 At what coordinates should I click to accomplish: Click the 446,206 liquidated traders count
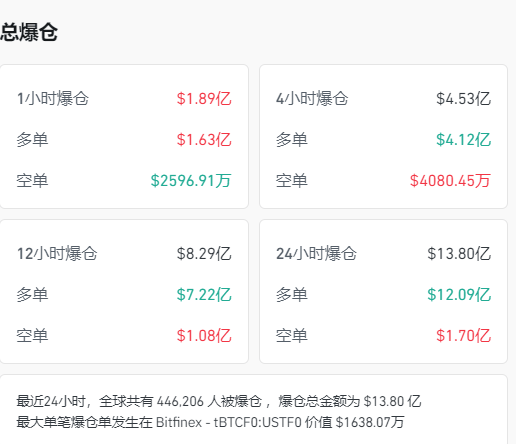click(x=180, y=401)
